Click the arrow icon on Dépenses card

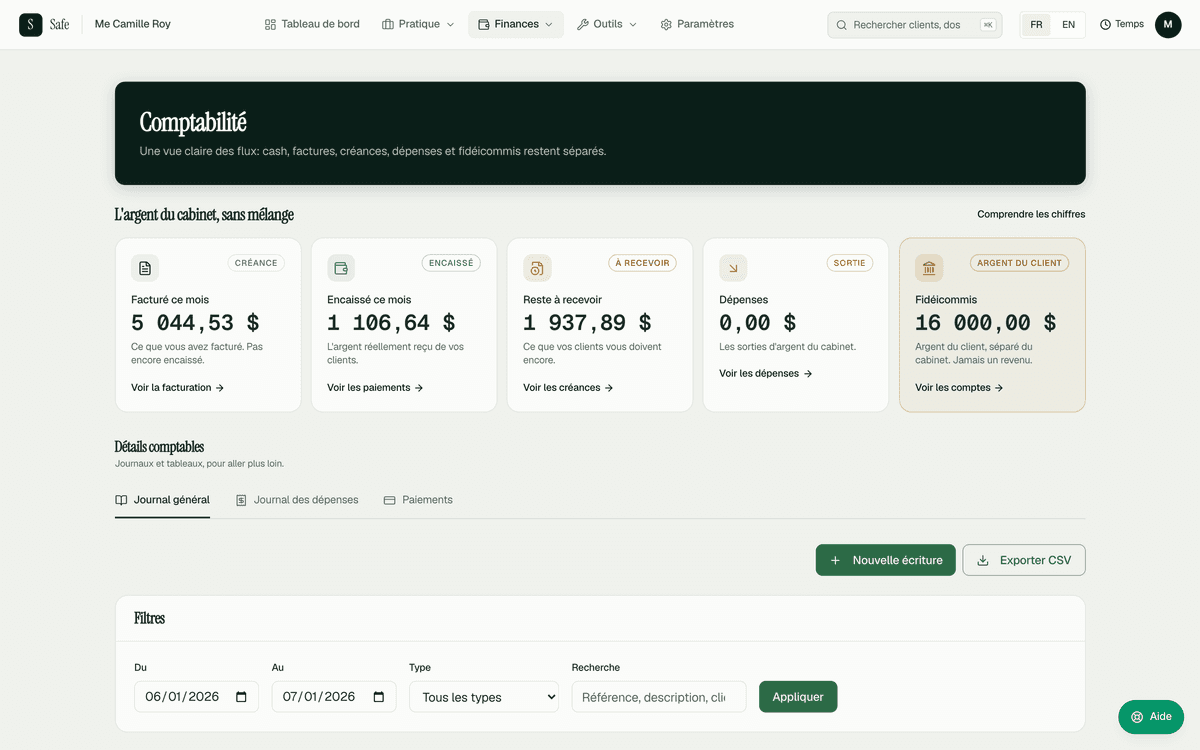[x=733, y=268]
